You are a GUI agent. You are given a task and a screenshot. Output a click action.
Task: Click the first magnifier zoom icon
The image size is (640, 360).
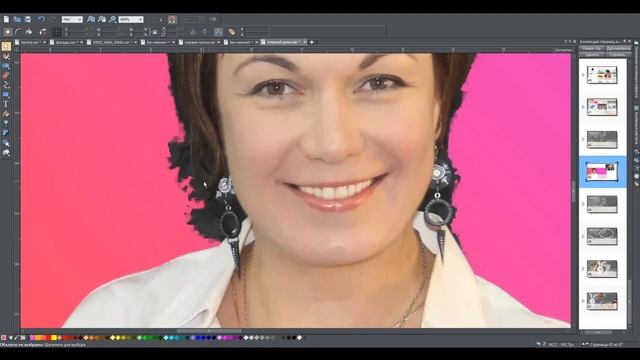[91, 19]
